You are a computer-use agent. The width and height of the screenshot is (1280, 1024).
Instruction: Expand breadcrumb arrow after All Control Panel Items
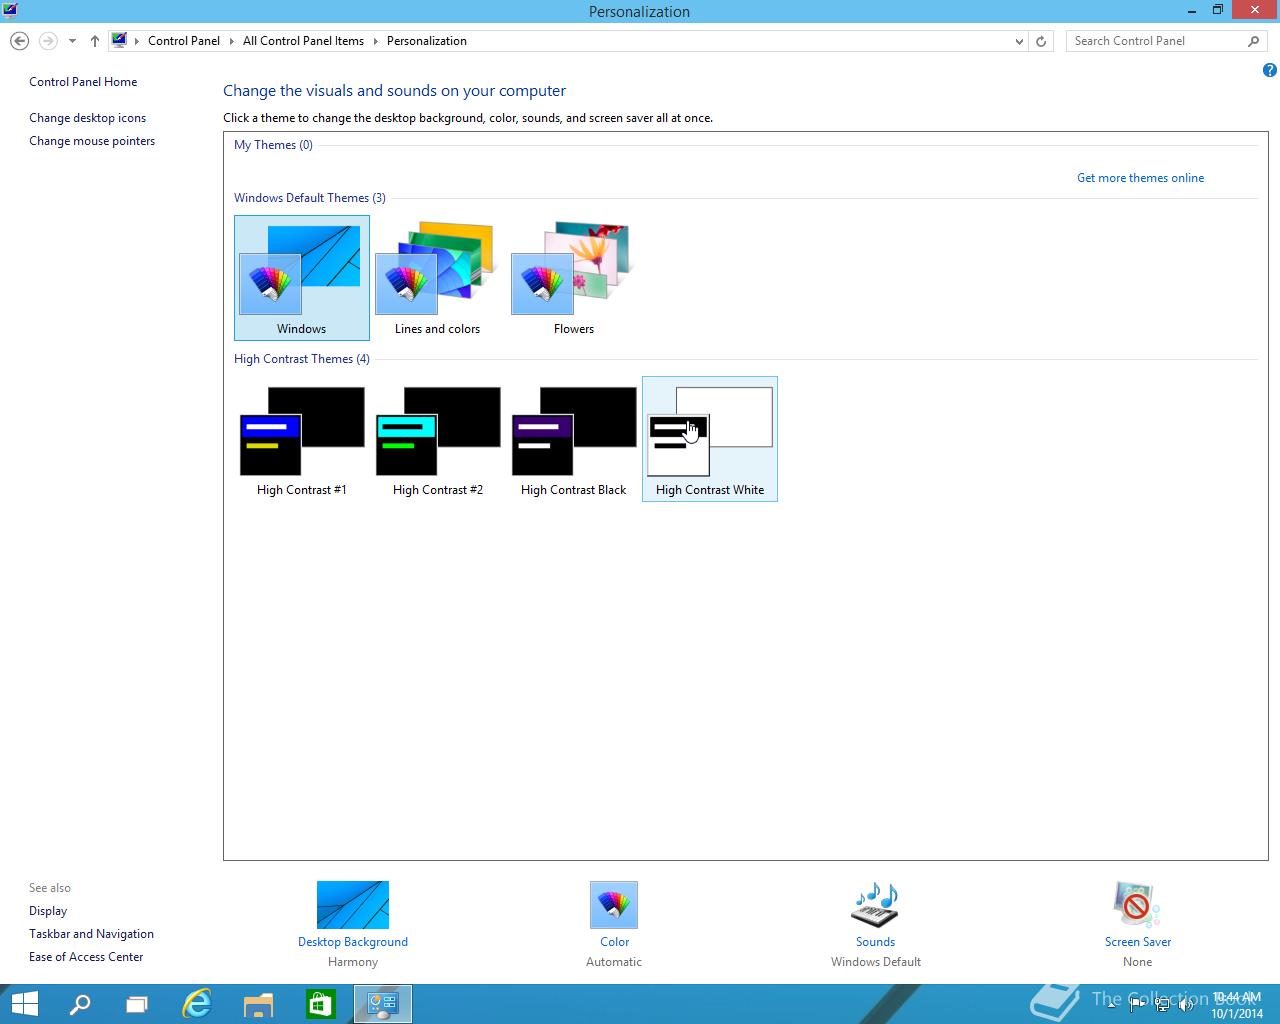376,41
